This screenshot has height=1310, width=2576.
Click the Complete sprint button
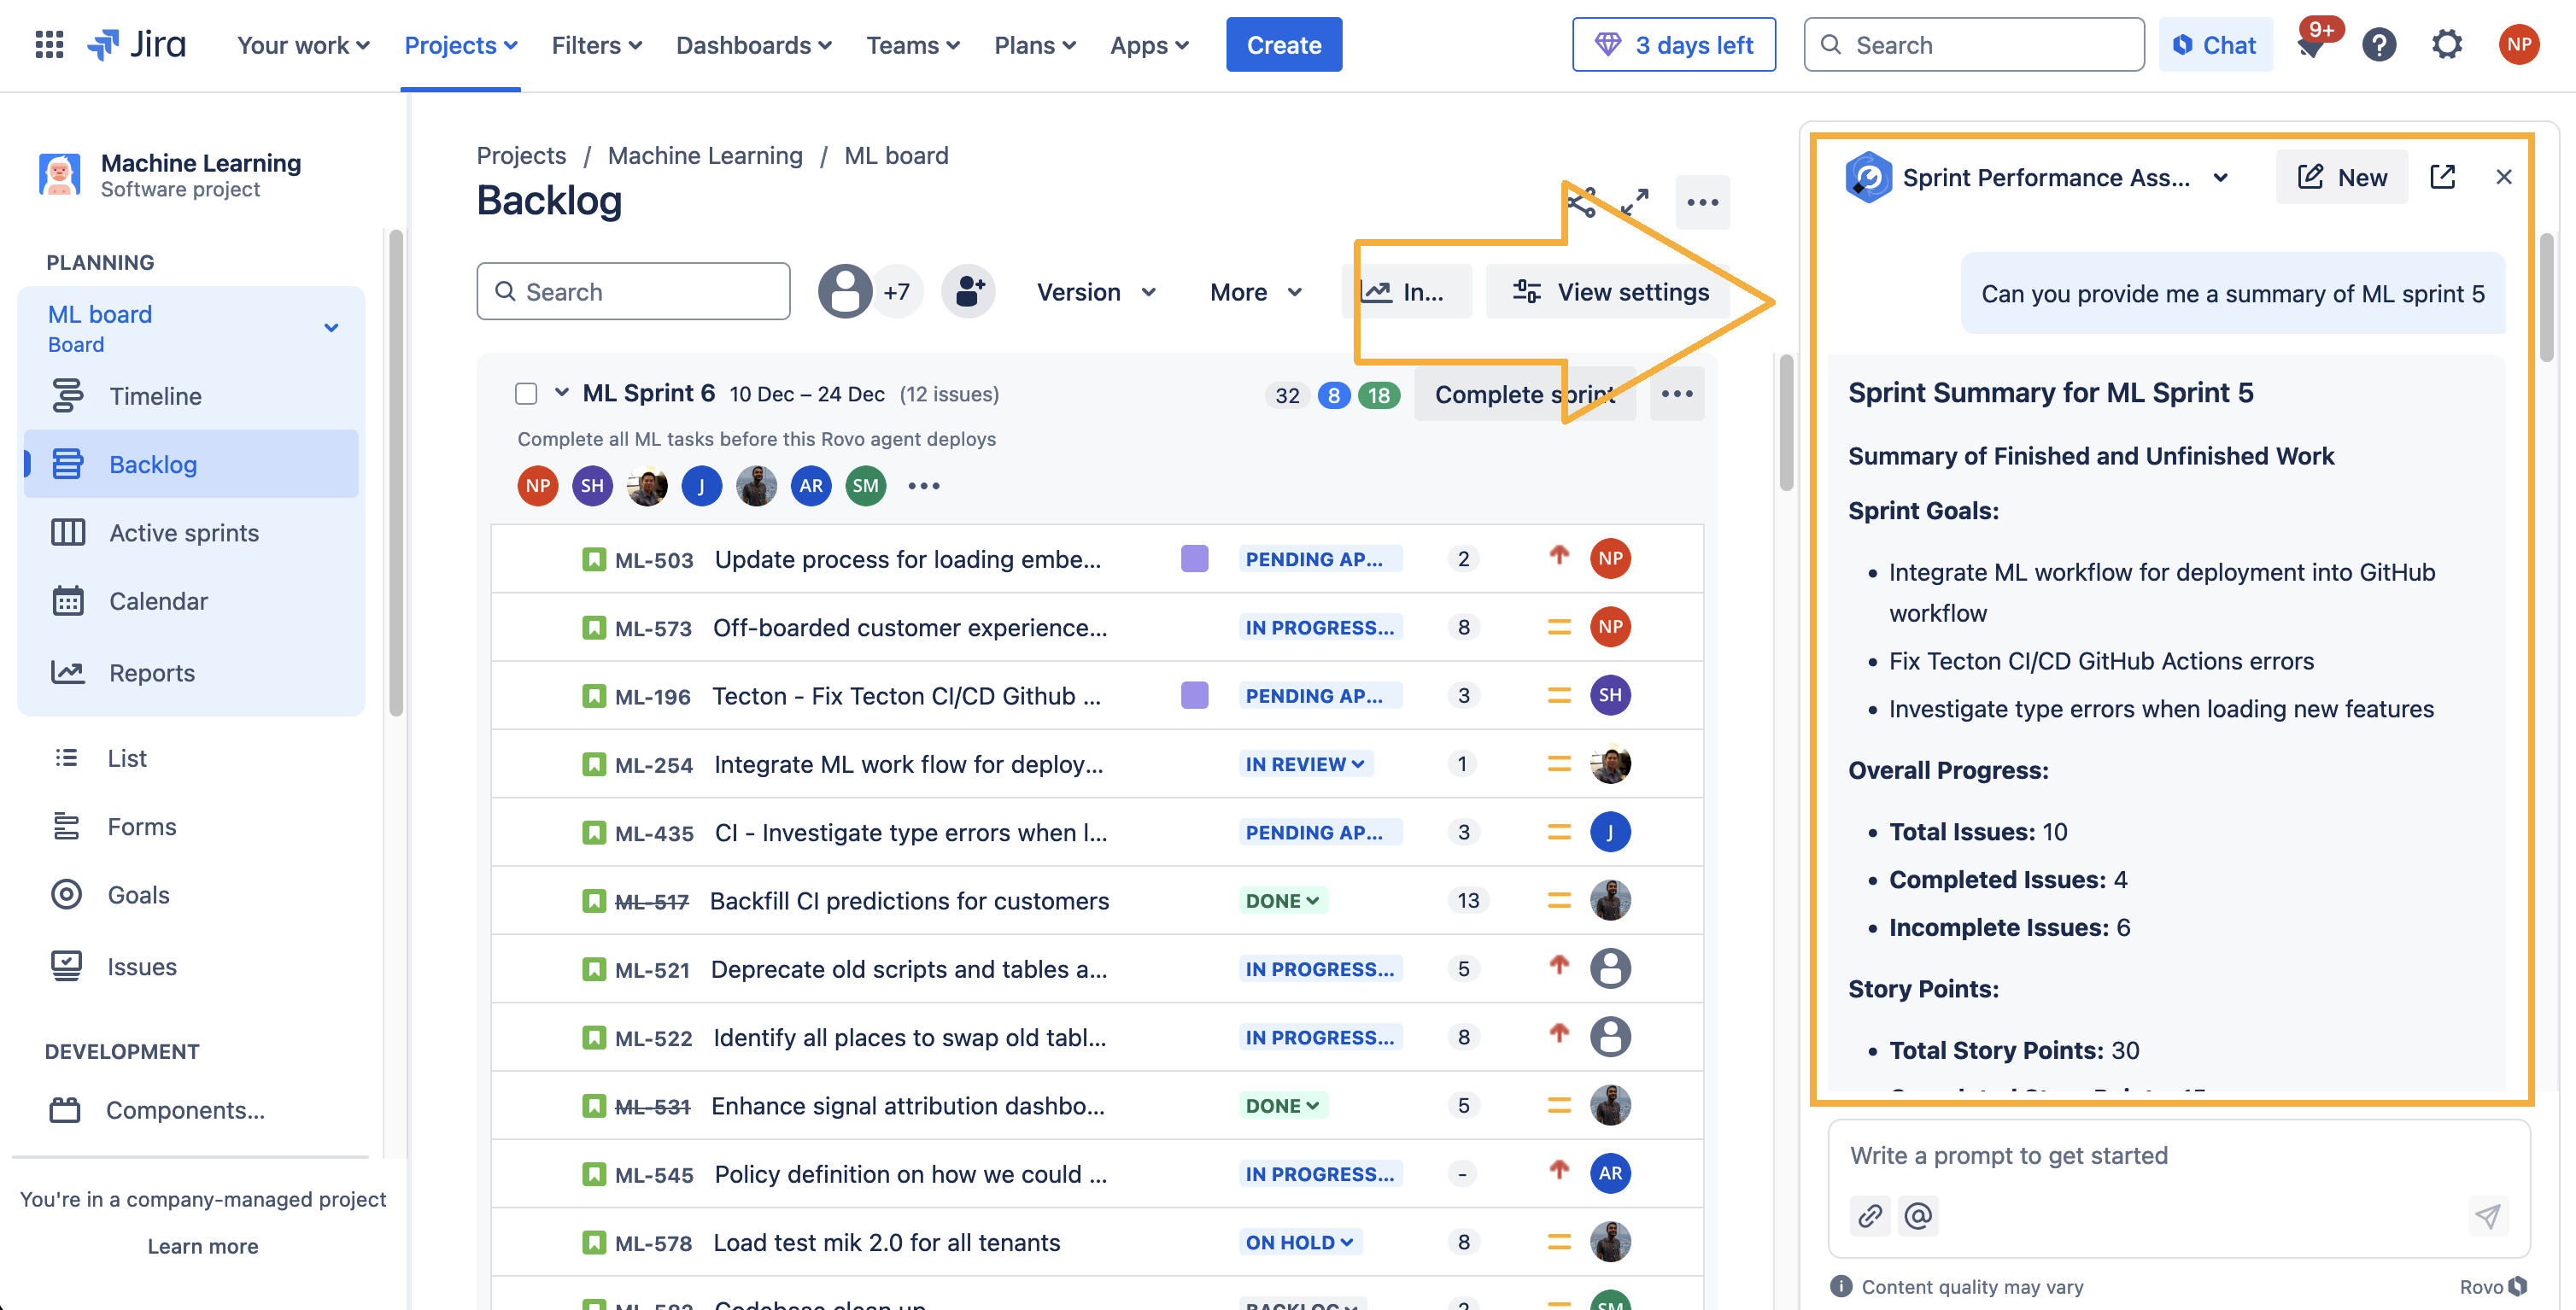[1524, 393]
